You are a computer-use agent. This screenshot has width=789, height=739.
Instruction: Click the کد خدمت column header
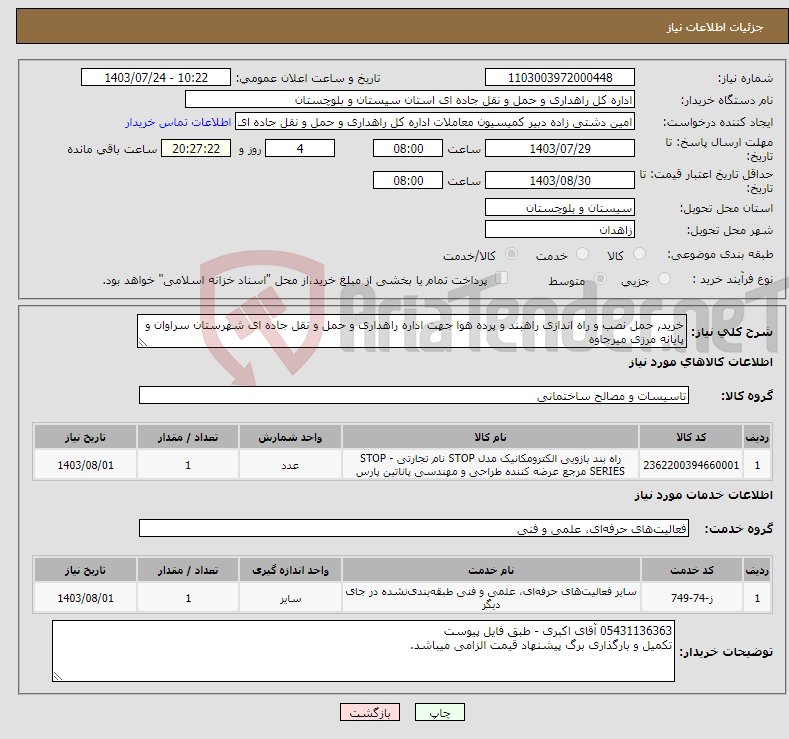coord(691,569)
